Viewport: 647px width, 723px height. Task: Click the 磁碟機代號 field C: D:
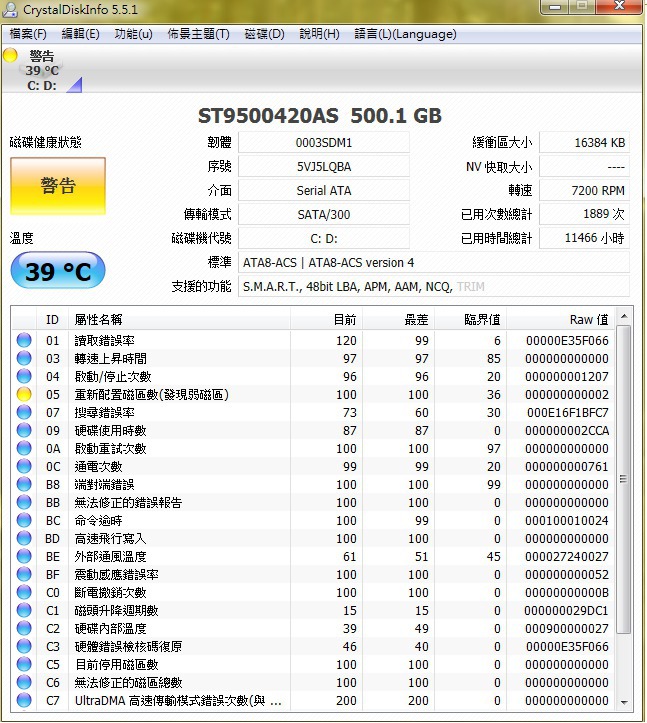point(324,238)
